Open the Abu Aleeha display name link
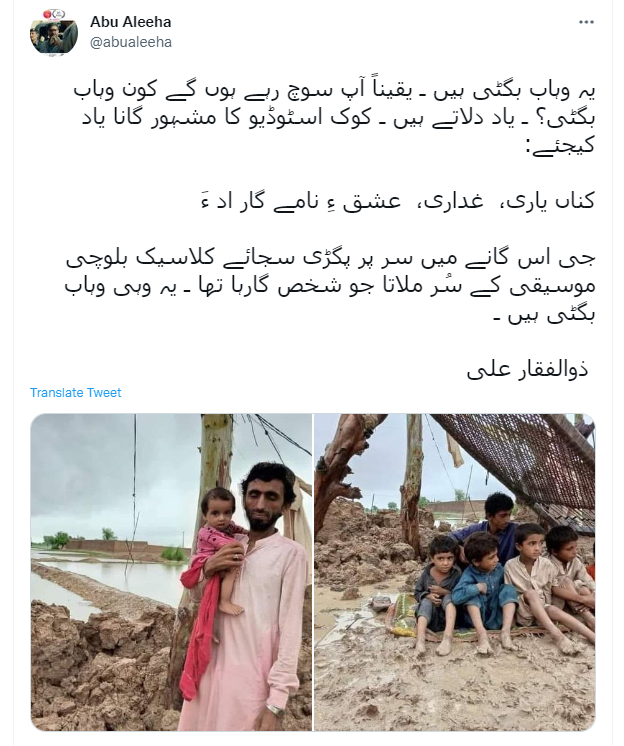The height and width of the screenshot is (746, 624). coord(131,22)
